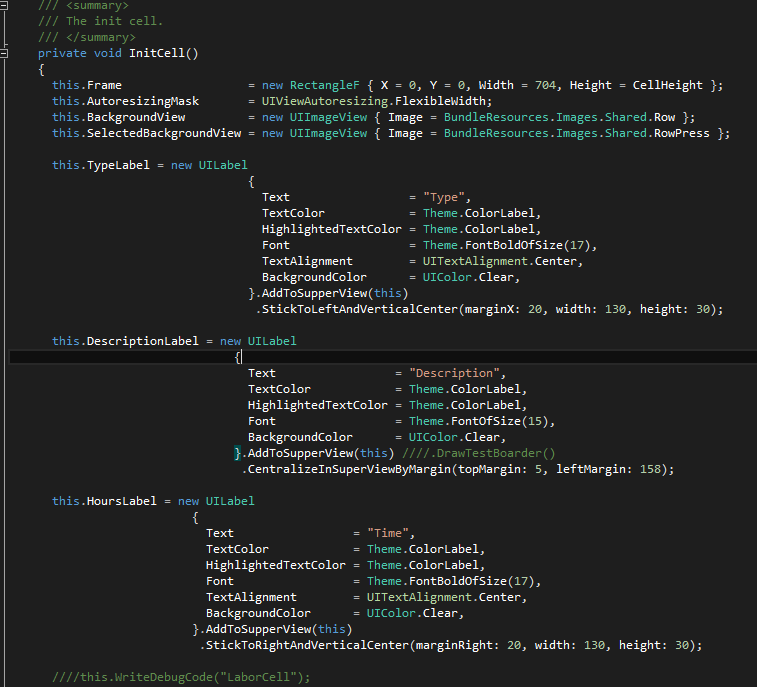Viewport: 757px width, 687px height.
Task: Click the commented WriteDebugCode call
Action: 181,677
